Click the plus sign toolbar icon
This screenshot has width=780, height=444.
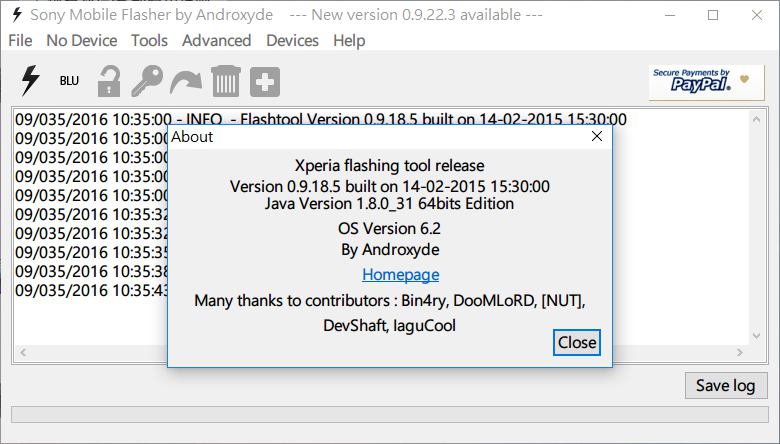(265, 82)
